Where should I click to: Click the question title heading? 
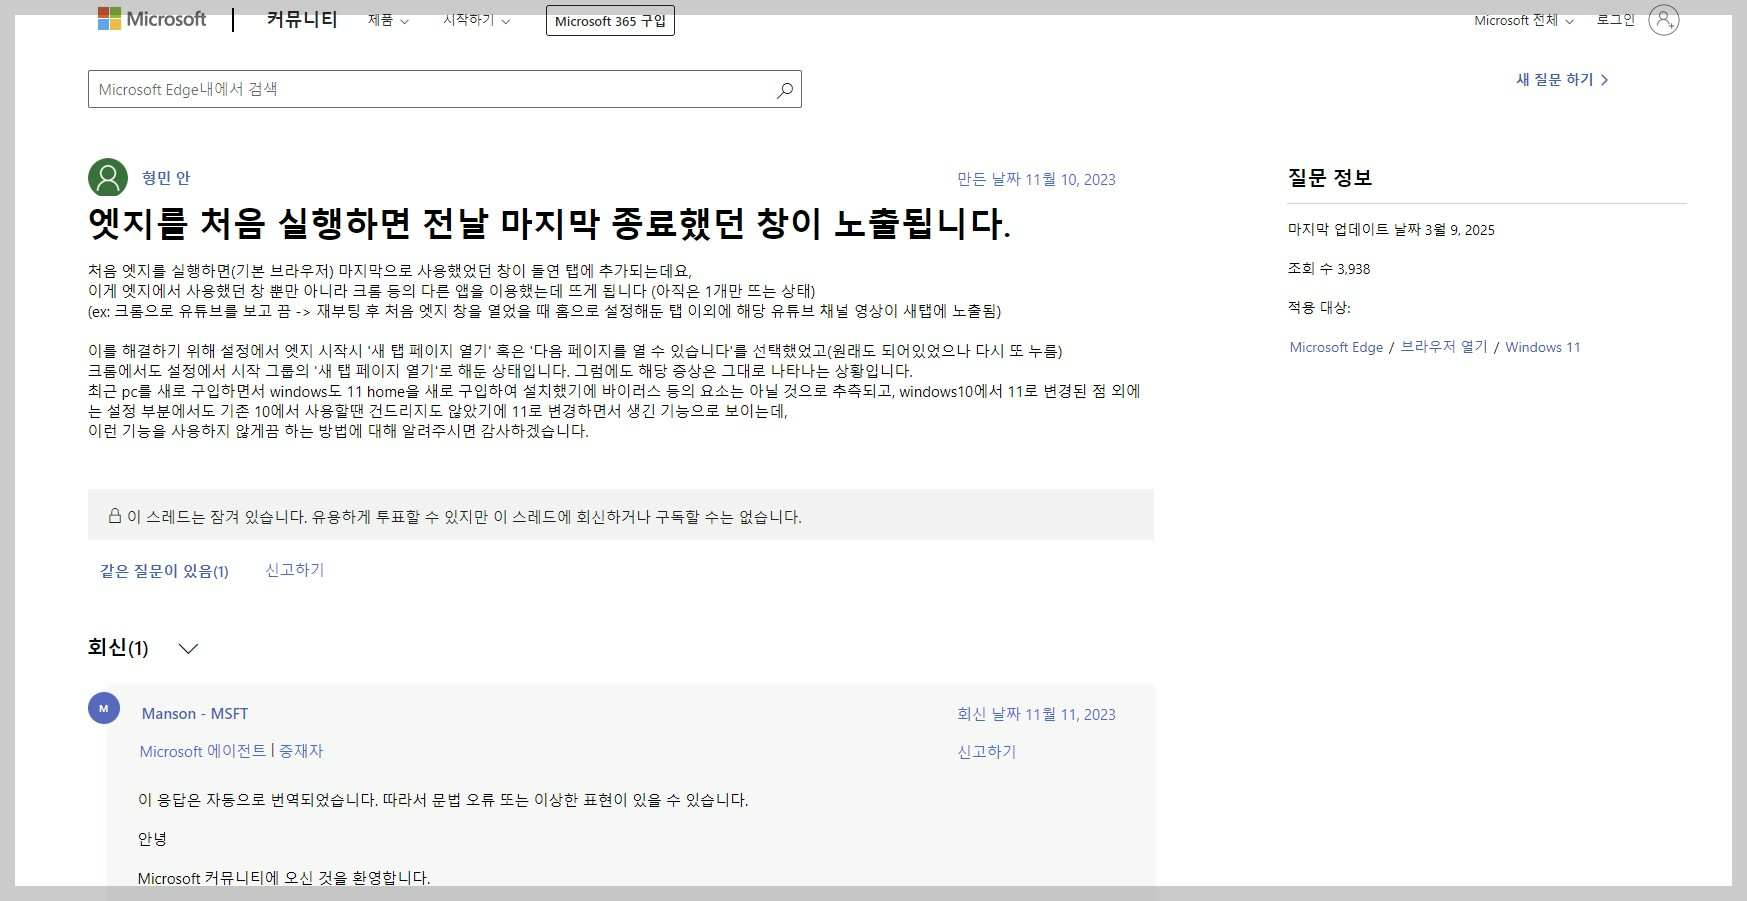[550, 223]
